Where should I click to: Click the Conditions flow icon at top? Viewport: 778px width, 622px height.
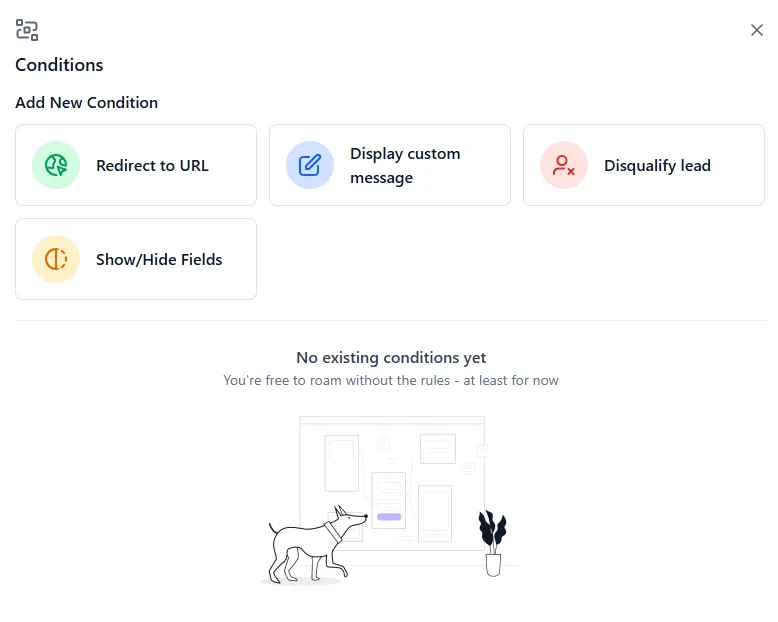(x=27, y=30)
